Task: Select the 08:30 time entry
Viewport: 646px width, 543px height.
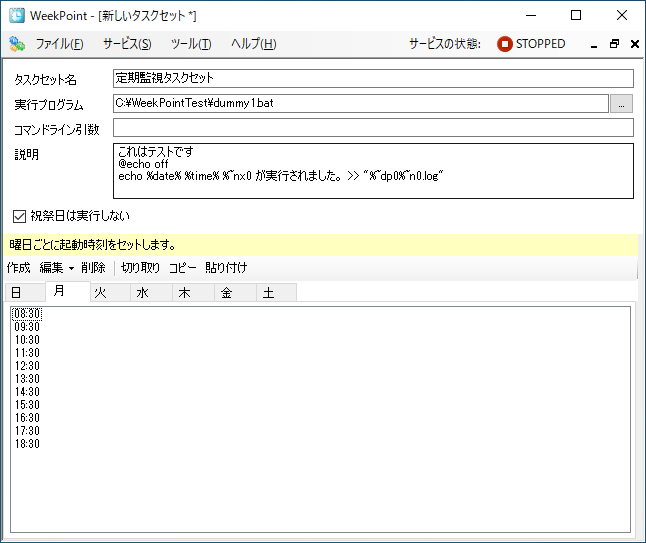Action: coord(27,314)
